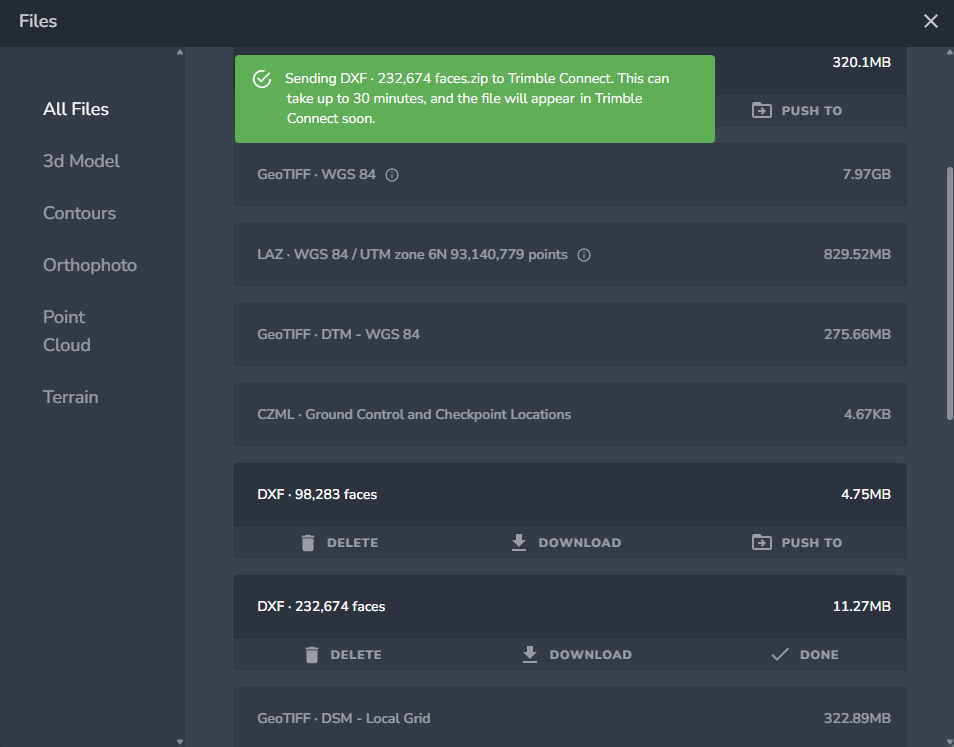
Task: Expand the CZML Ground Control row
Action: point(569,415)
